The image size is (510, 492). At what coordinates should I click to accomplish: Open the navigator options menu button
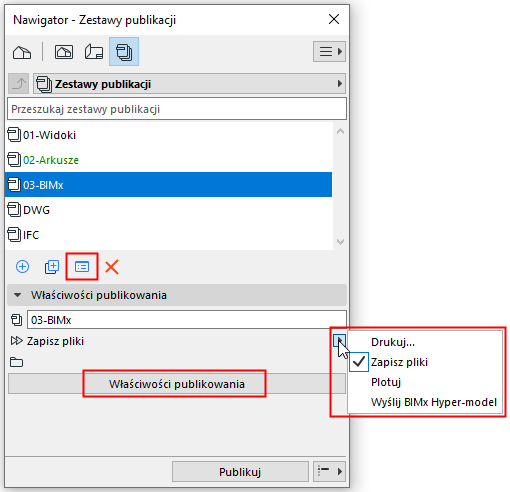click(329, 52)
